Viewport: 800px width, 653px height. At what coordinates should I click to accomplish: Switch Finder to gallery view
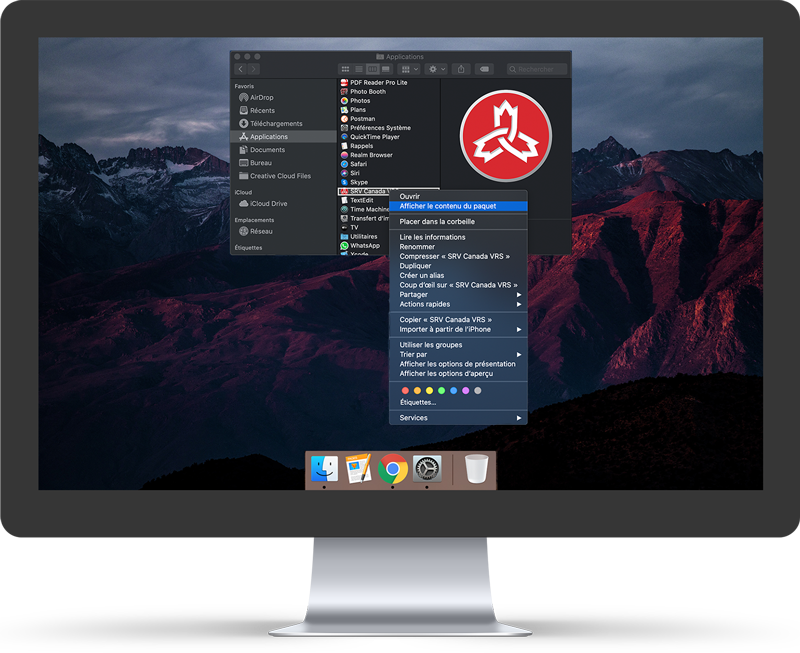[386, 69]
